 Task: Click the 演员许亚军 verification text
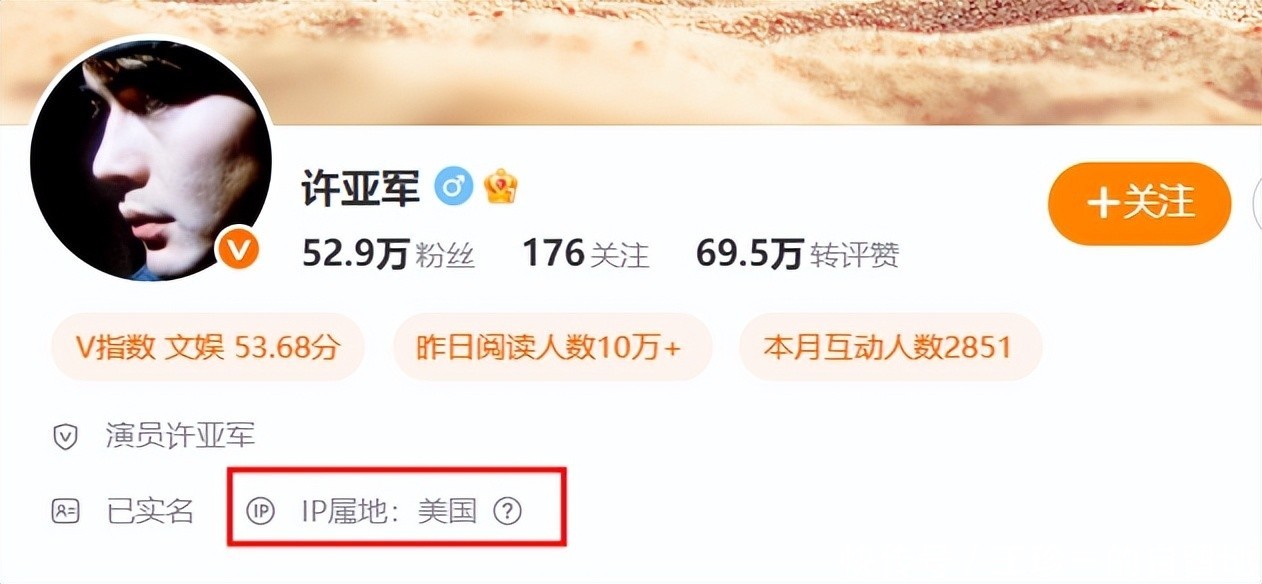click(x=181, y=436)
